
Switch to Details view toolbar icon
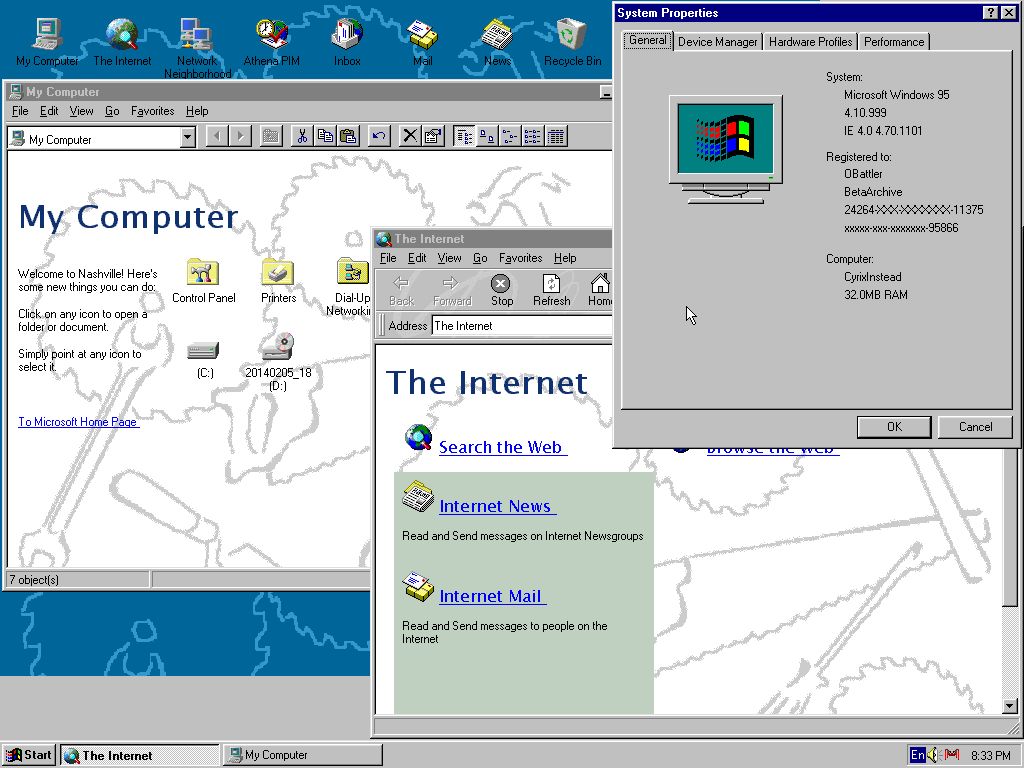(556, 136)
